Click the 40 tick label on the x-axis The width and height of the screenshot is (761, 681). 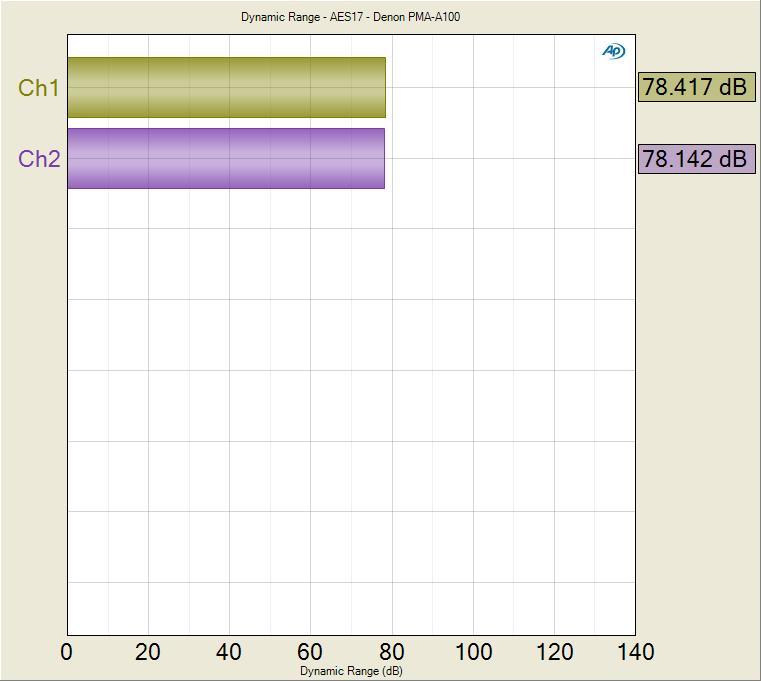tap(229, 652)
